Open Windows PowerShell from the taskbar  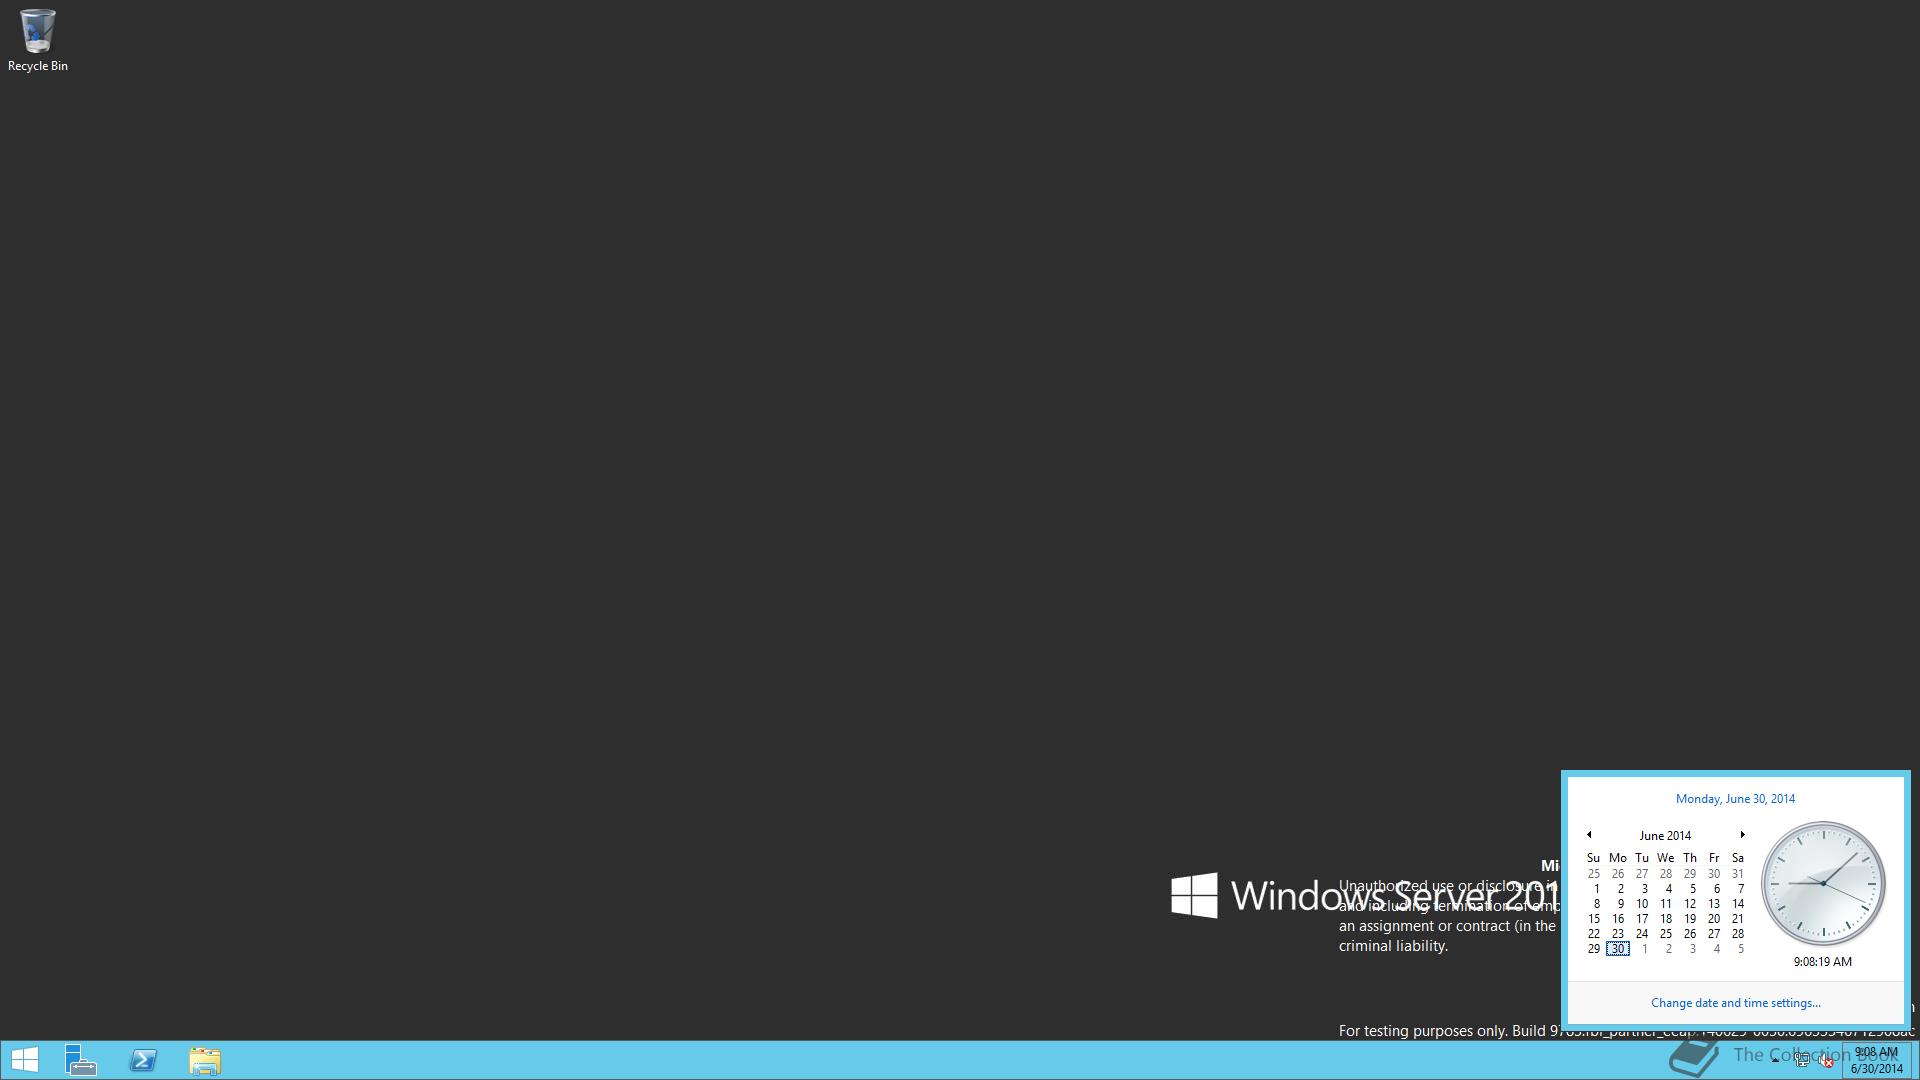(x=143, y=1060)
